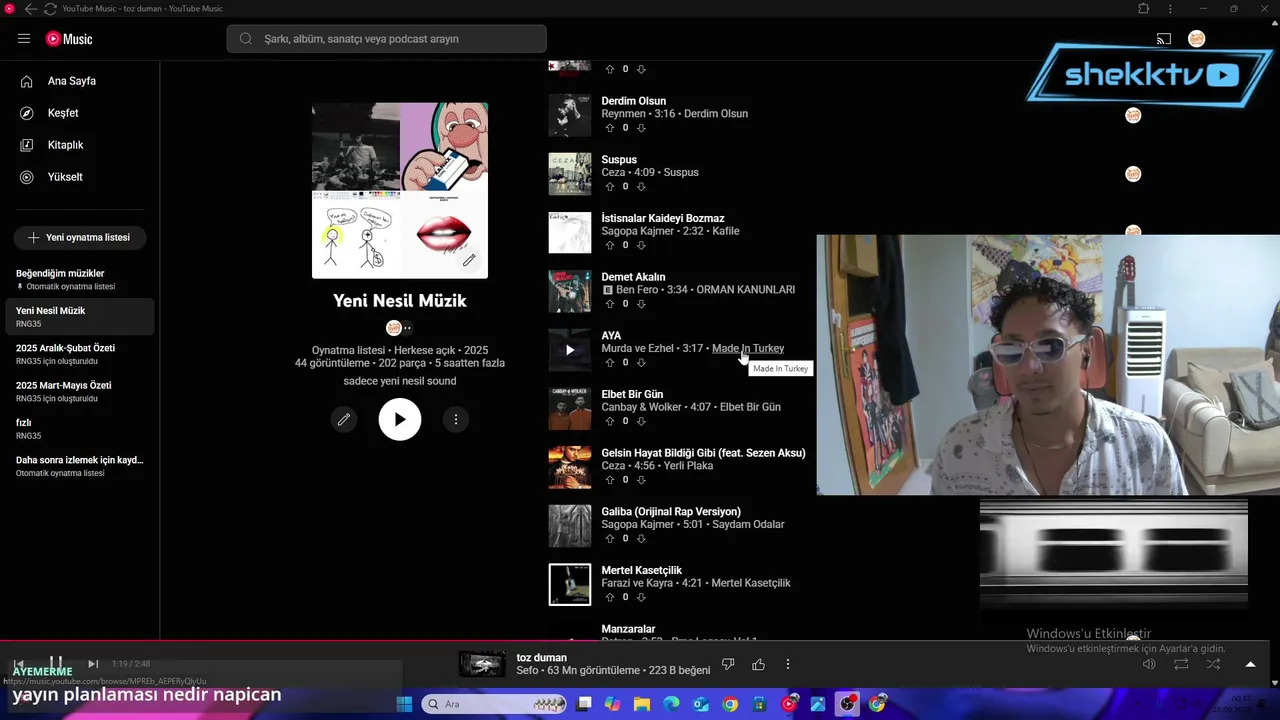Toggle downvote on Elbet Bir Gün
The width and height of the screenshot is (1280, 720).
click(x=641, y=421)
